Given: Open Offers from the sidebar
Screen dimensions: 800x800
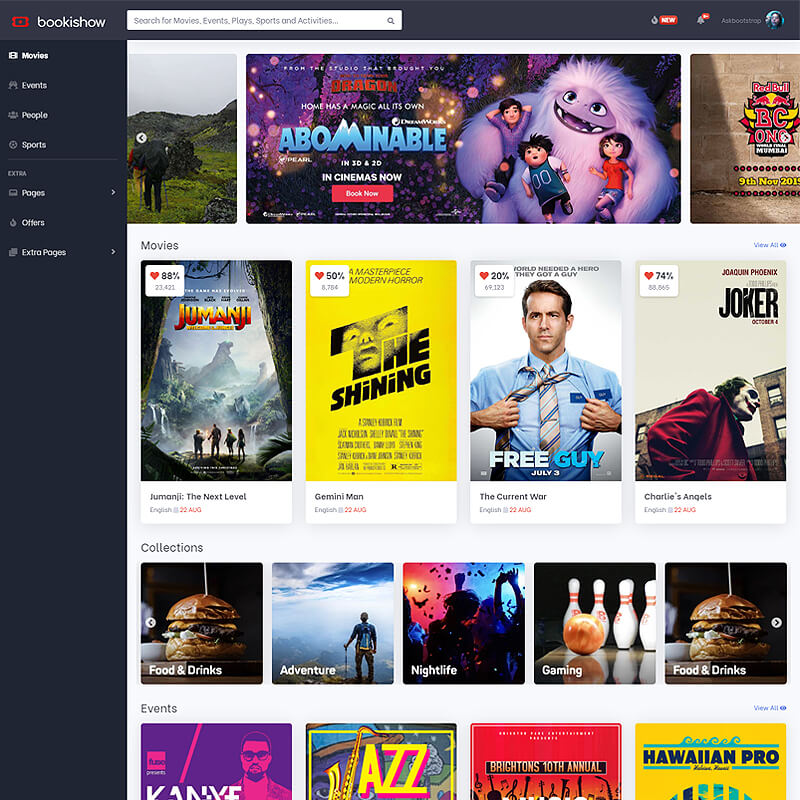Looking at the screenshot, I should pyautogui.click(x=33, y=223).
